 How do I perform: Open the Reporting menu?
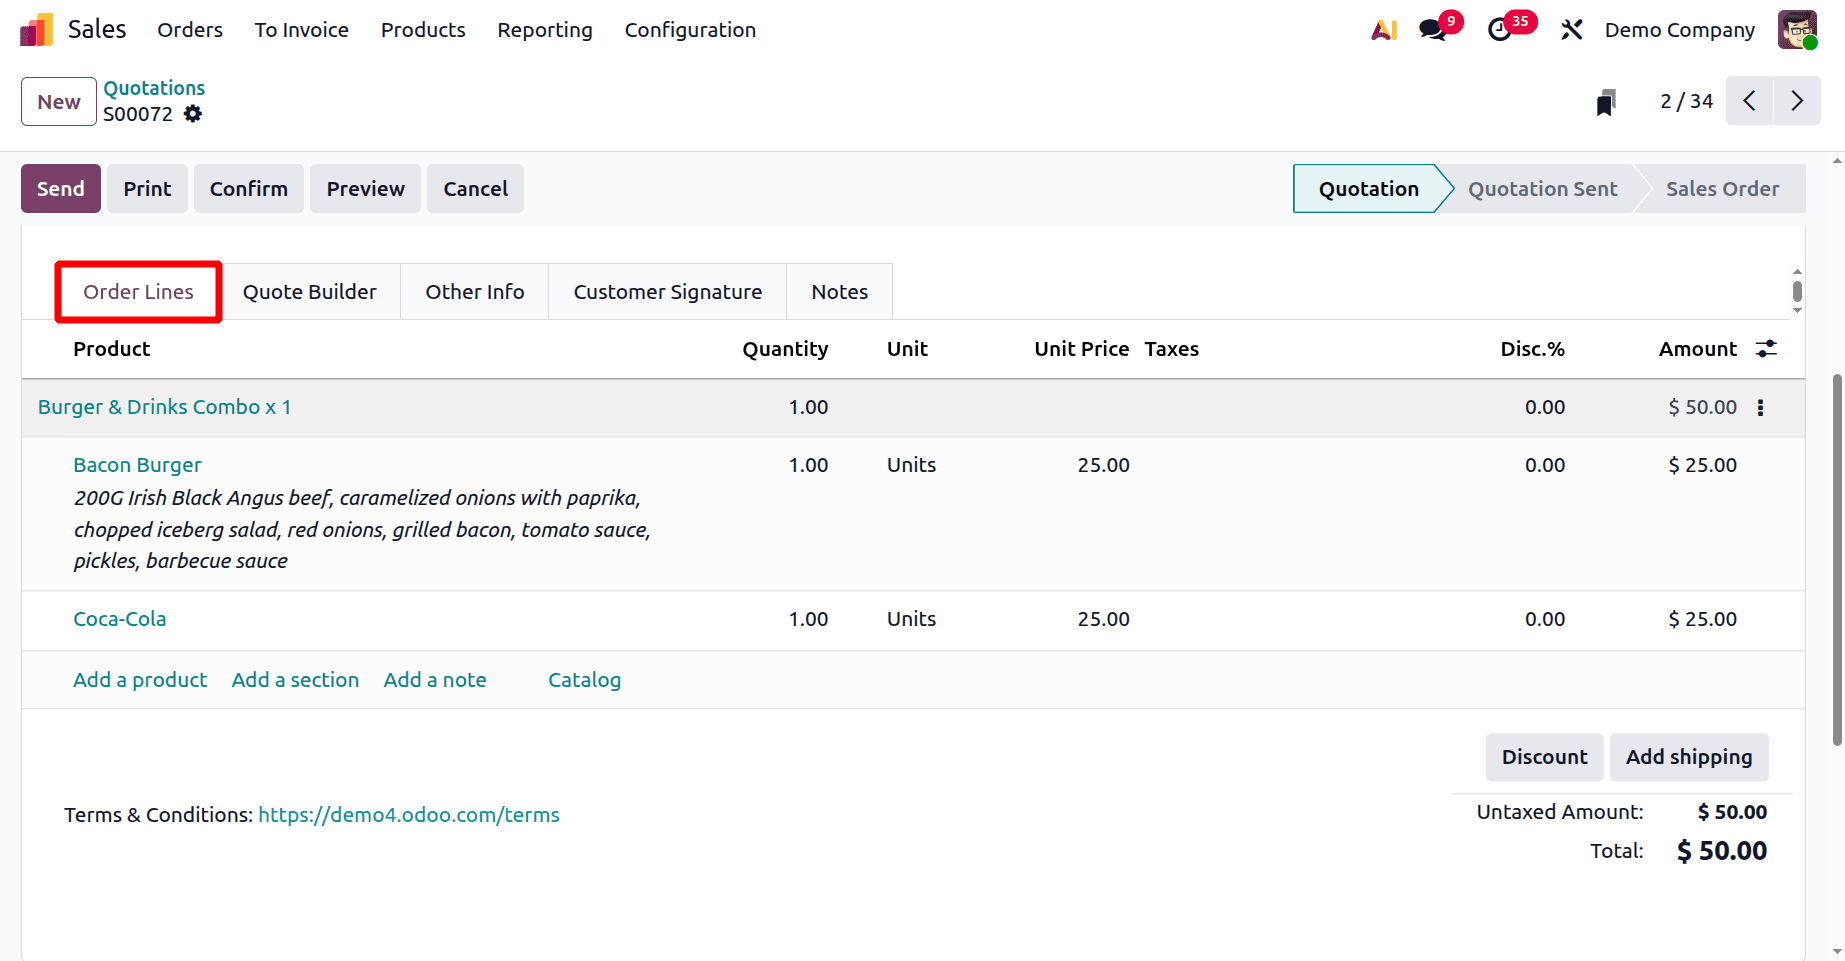point(544,30)
